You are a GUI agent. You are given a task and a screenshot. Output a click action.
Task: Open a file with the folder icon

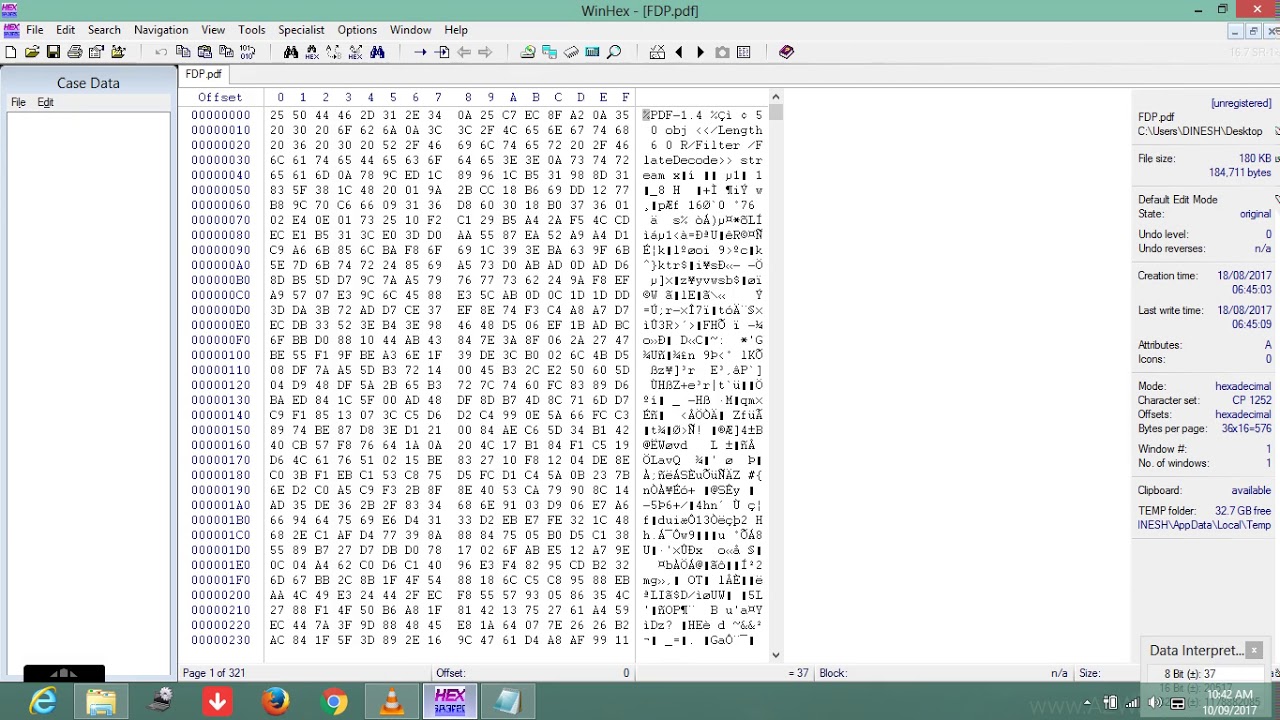[x=32, y=52]
